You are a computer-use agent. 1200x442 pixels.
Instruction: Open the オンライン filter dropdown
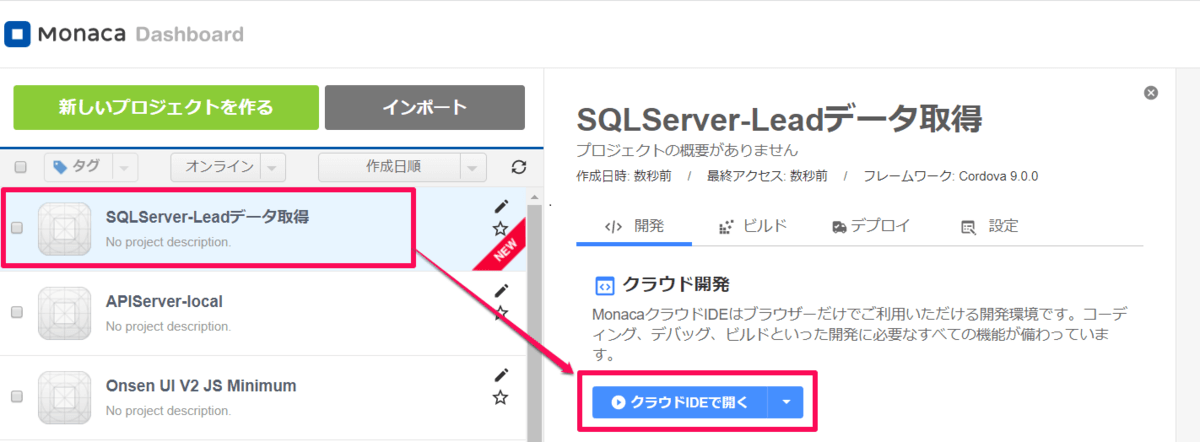point(229,167)
